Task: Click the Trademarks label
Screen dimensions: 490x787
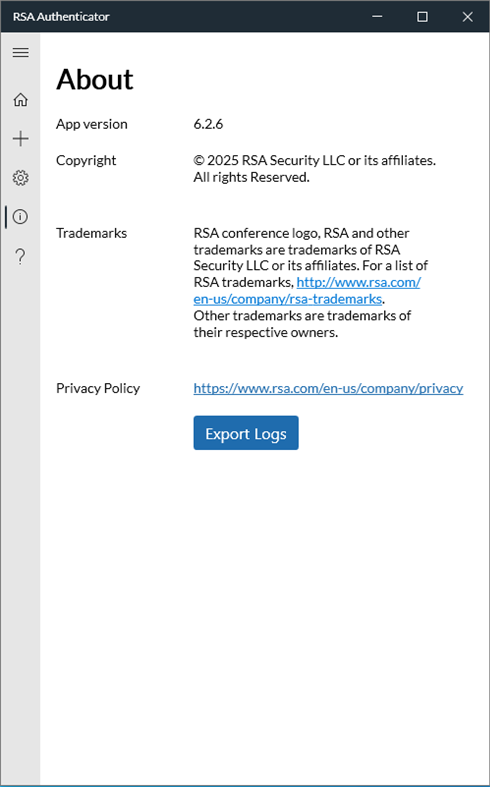Action: (x=91, y=233)
